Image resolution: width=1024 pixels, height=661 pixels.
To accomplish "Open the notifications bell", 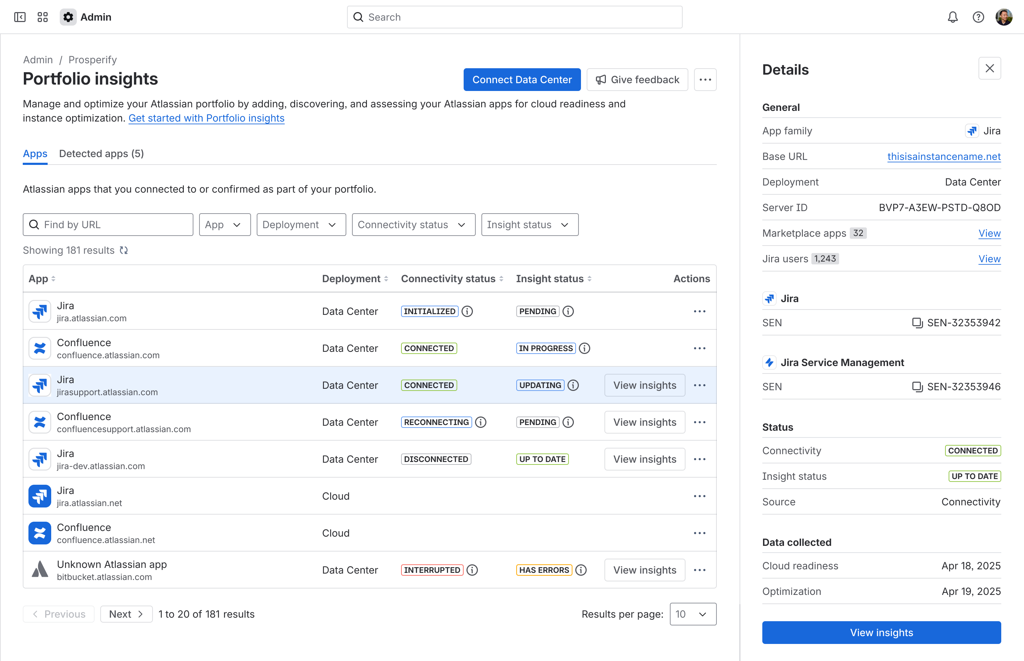I will pos(953,17).
